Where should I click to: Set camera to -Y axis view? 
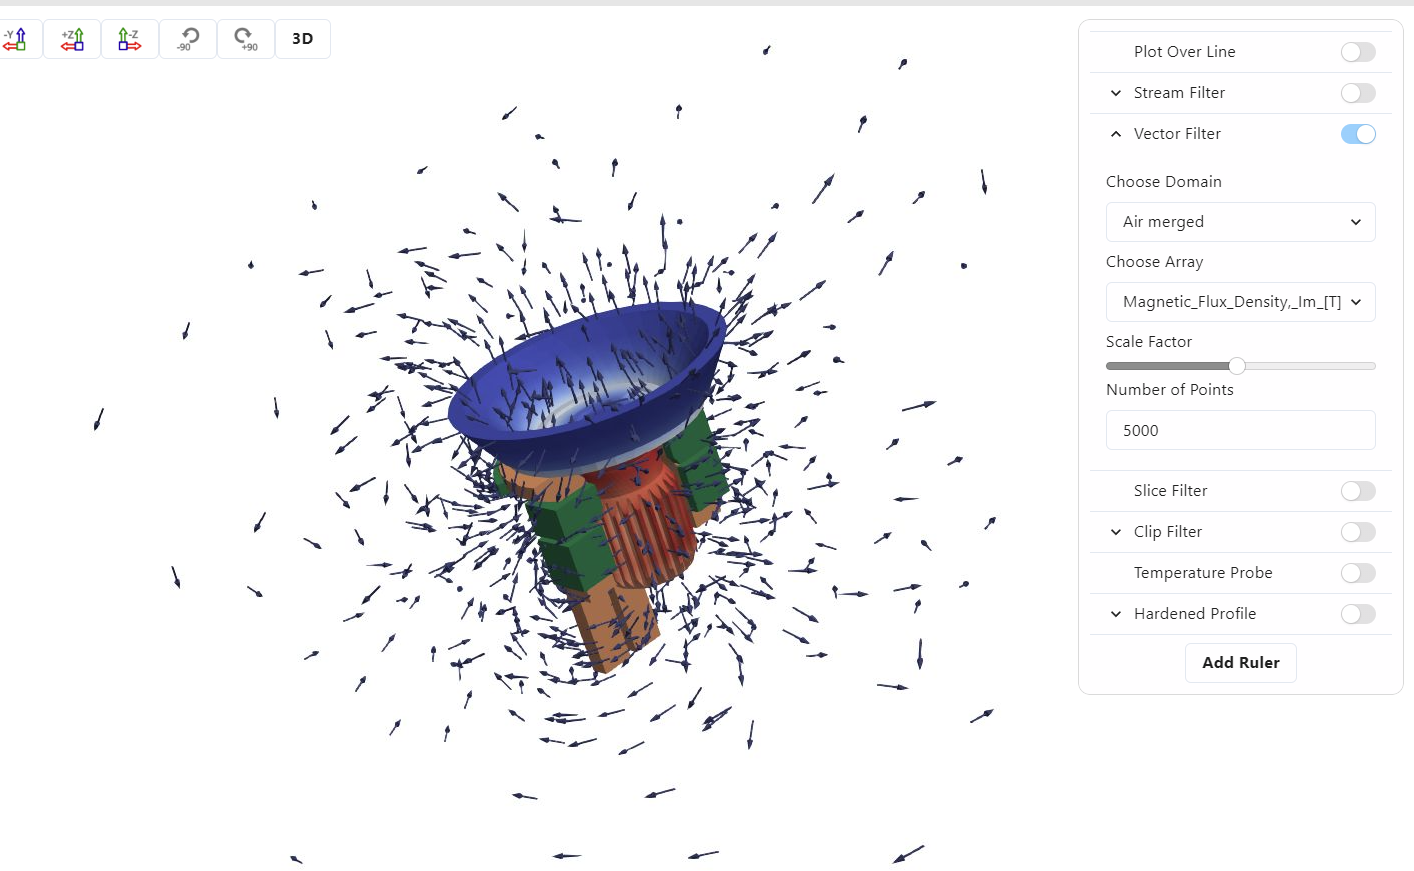point(15,39)
